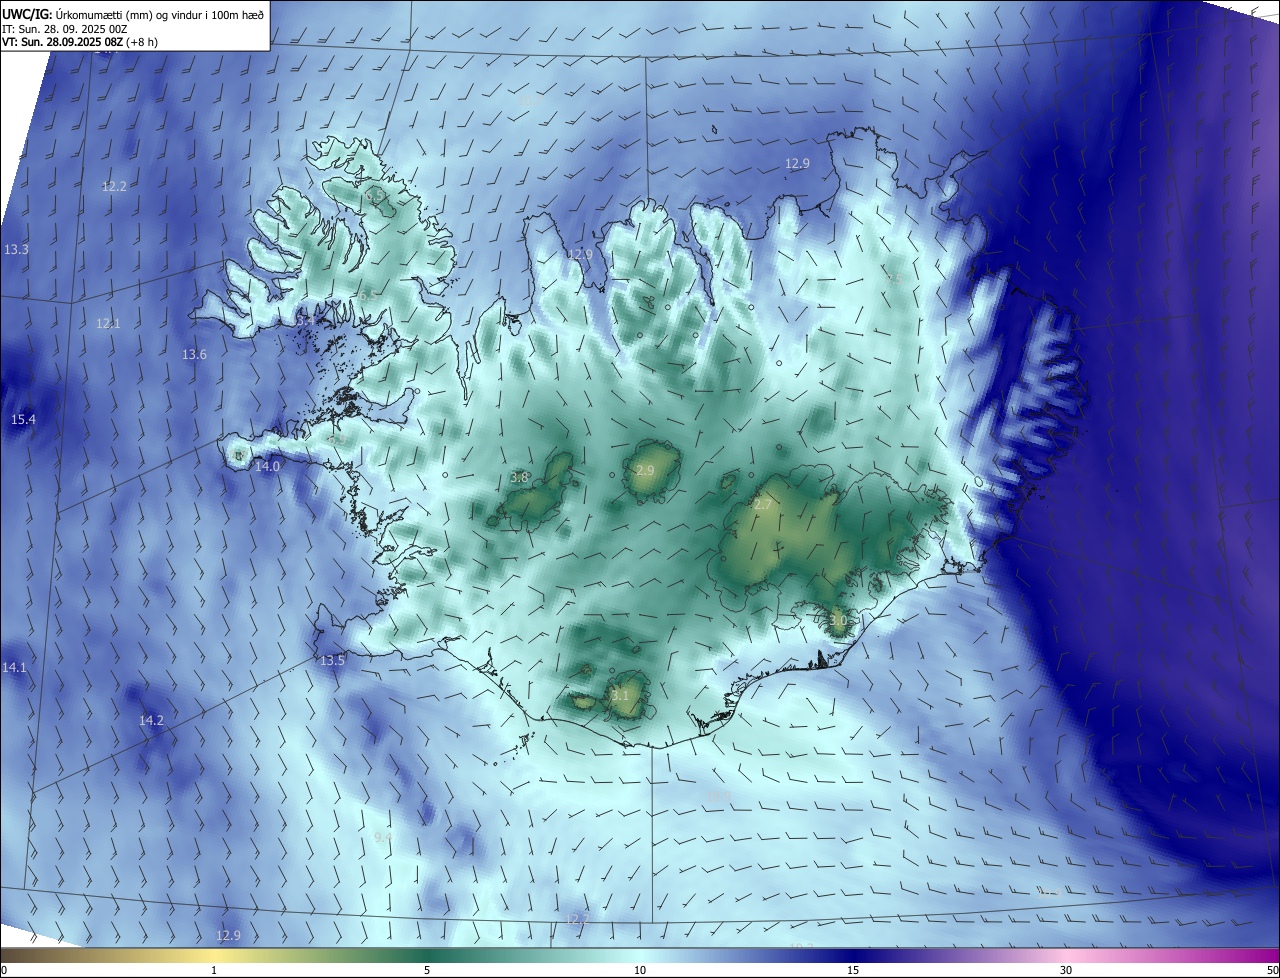Viewport: 1280px width, 978px height.
Task: Click the color scale tick label 5
Action: pos(427,970)
